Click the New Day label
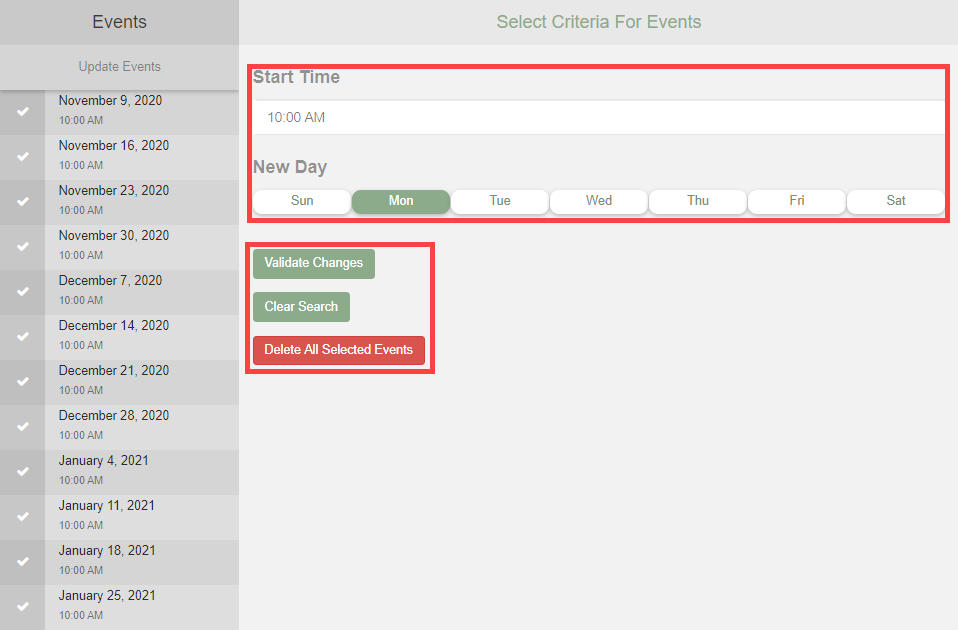The width and height of the screenshot is (958, 630). point(290,167)
